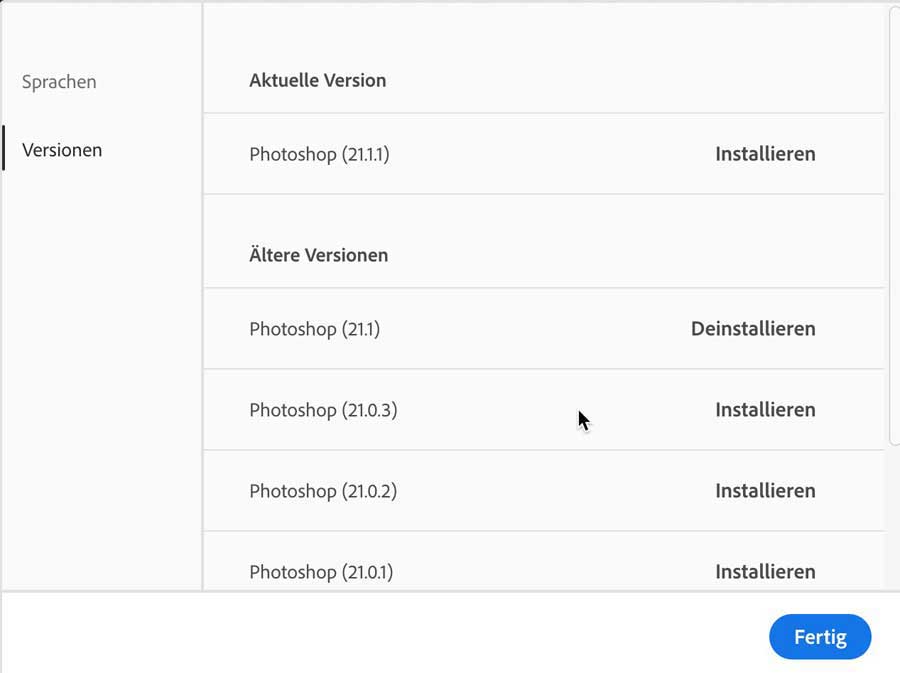Viewport: 900px width, 673px height.
Task: Click the Photoshop (21.0.3) entry name
Action: 323,410
